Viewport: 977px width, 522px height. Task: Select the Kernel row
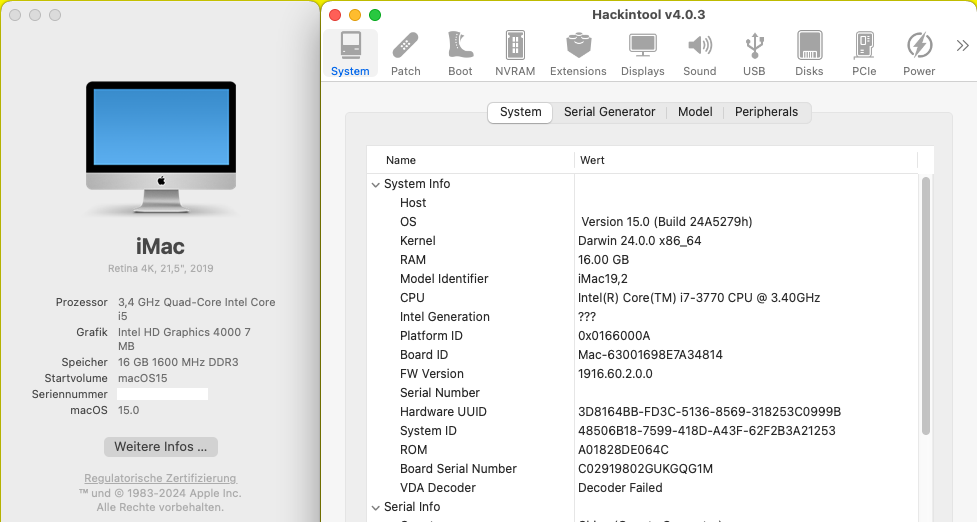click(644, 241)
